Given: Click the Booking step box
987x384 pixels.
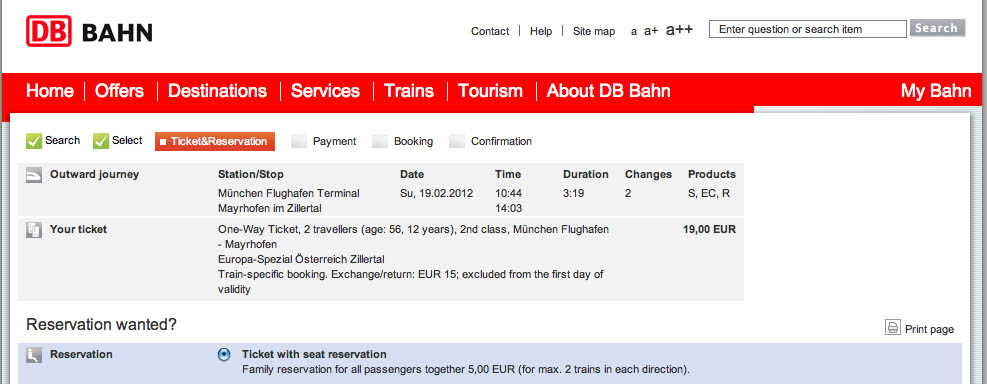Looking at the screenshot, I should click(x=380, y=142).
